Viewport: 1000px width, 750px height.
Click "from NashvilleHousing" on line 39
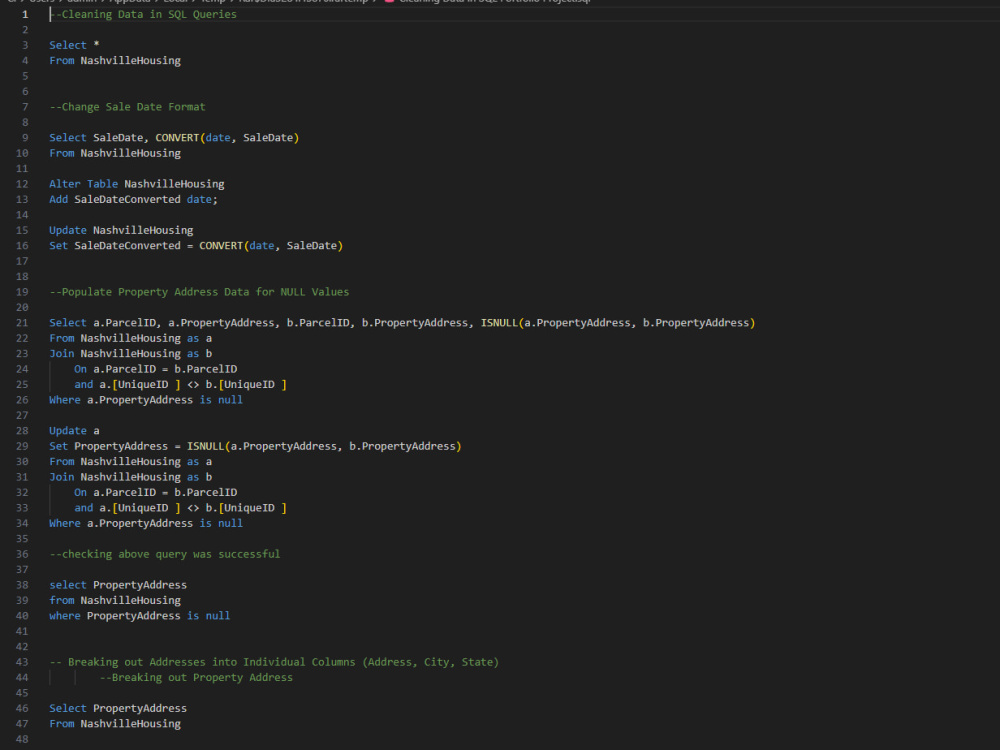click(115, 601)
